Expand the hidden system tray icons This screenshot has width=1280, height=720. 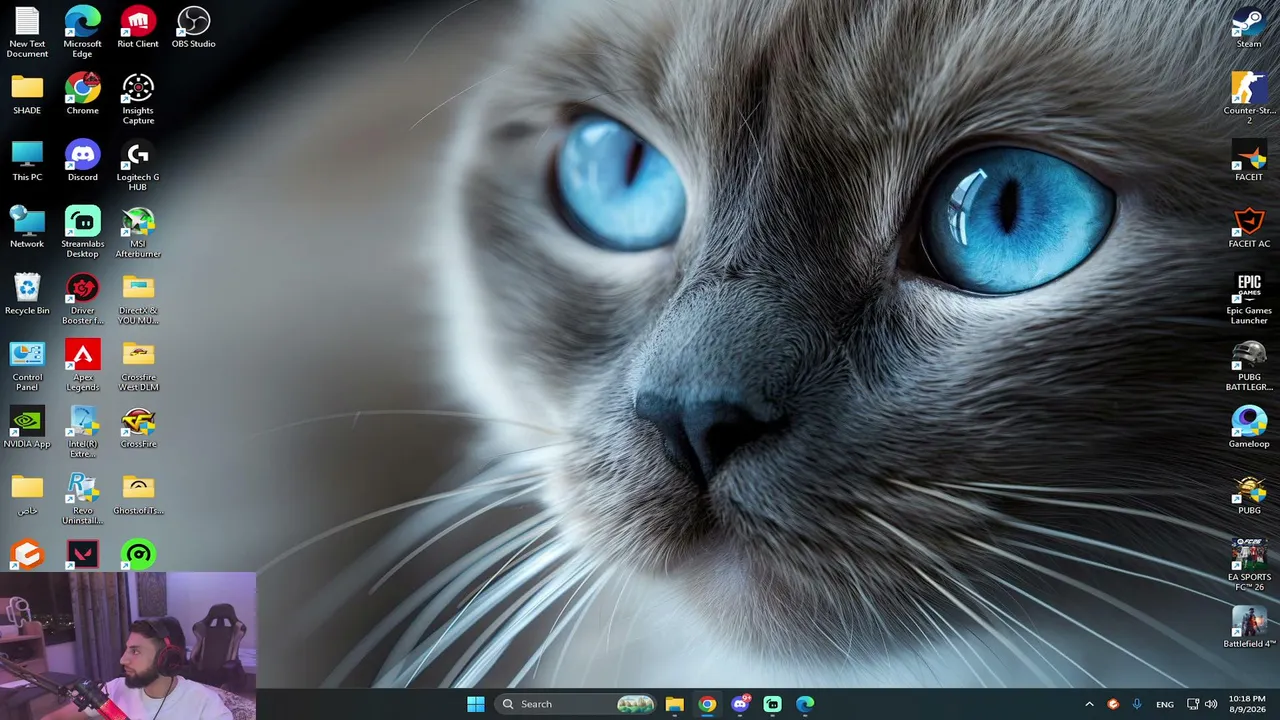1089,704
